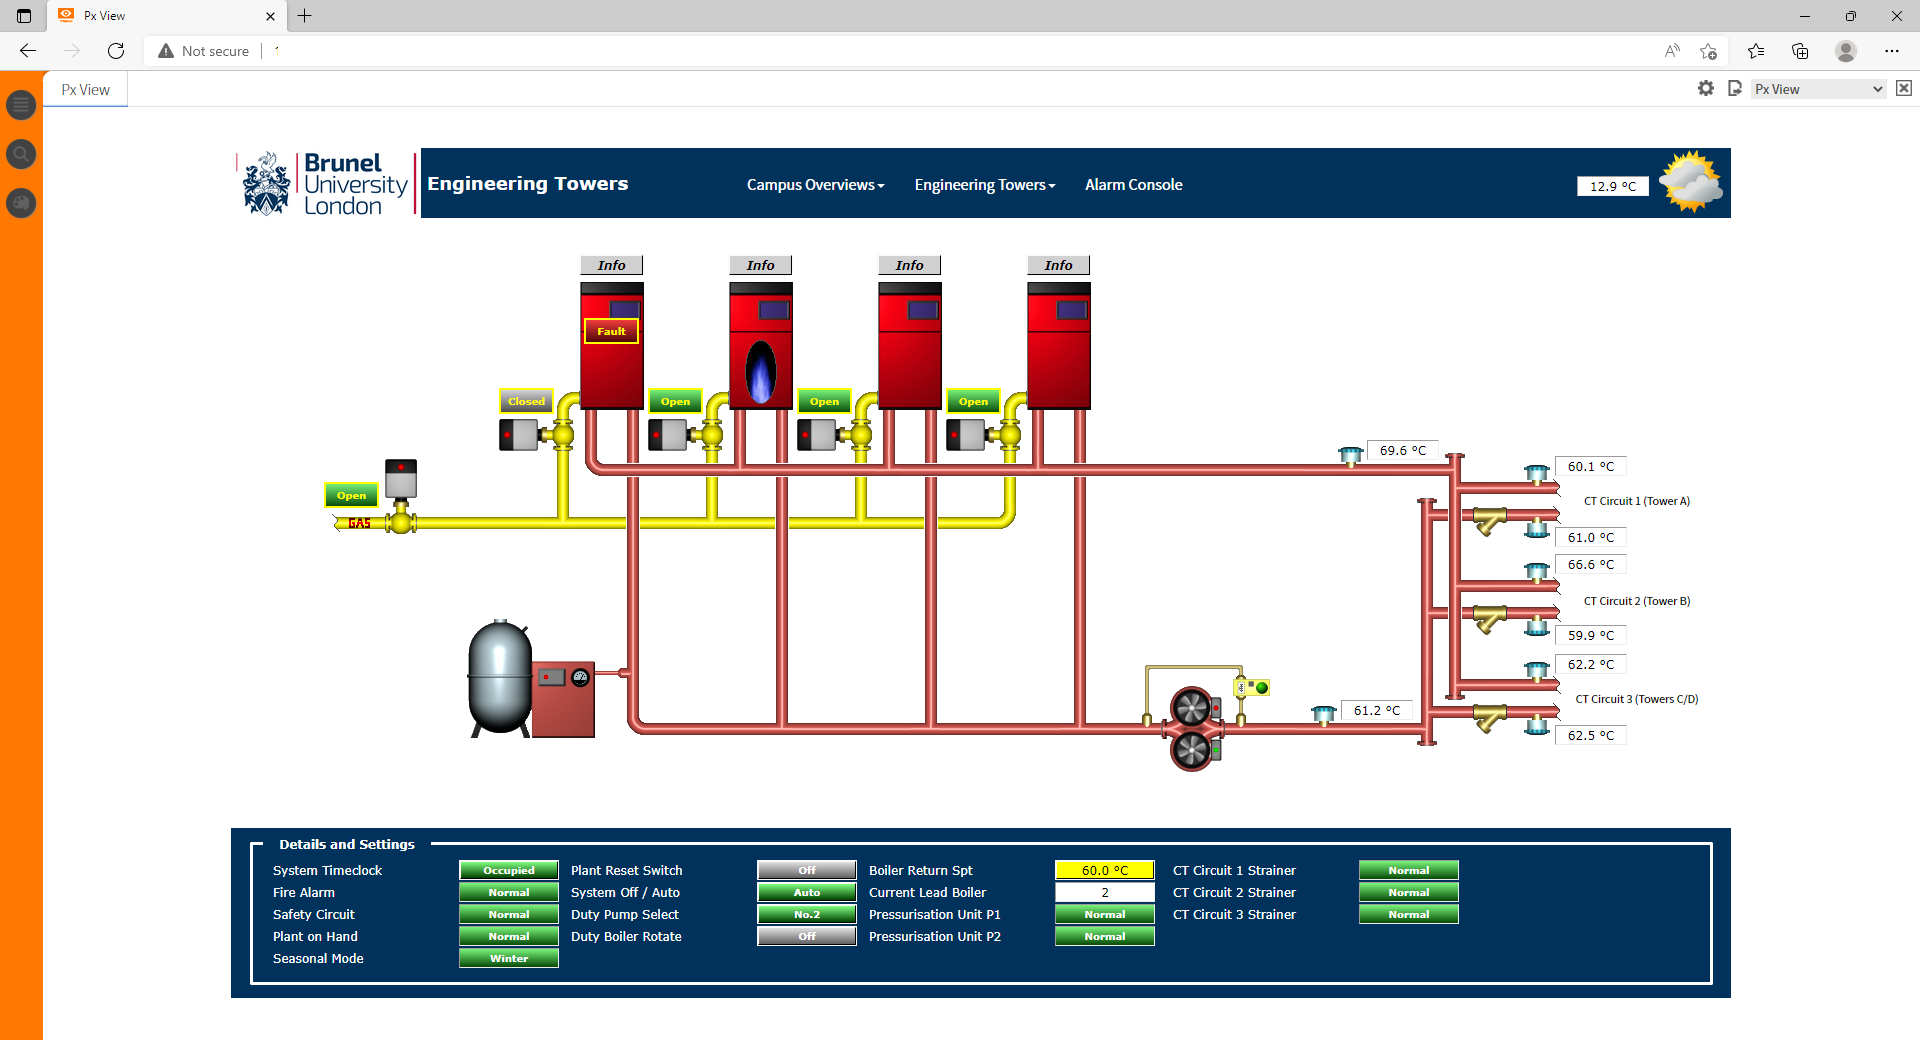The image size is (1920, 1040).
Task: Toggle the Plant Reset Switch Off button
Action: point(806,870)
